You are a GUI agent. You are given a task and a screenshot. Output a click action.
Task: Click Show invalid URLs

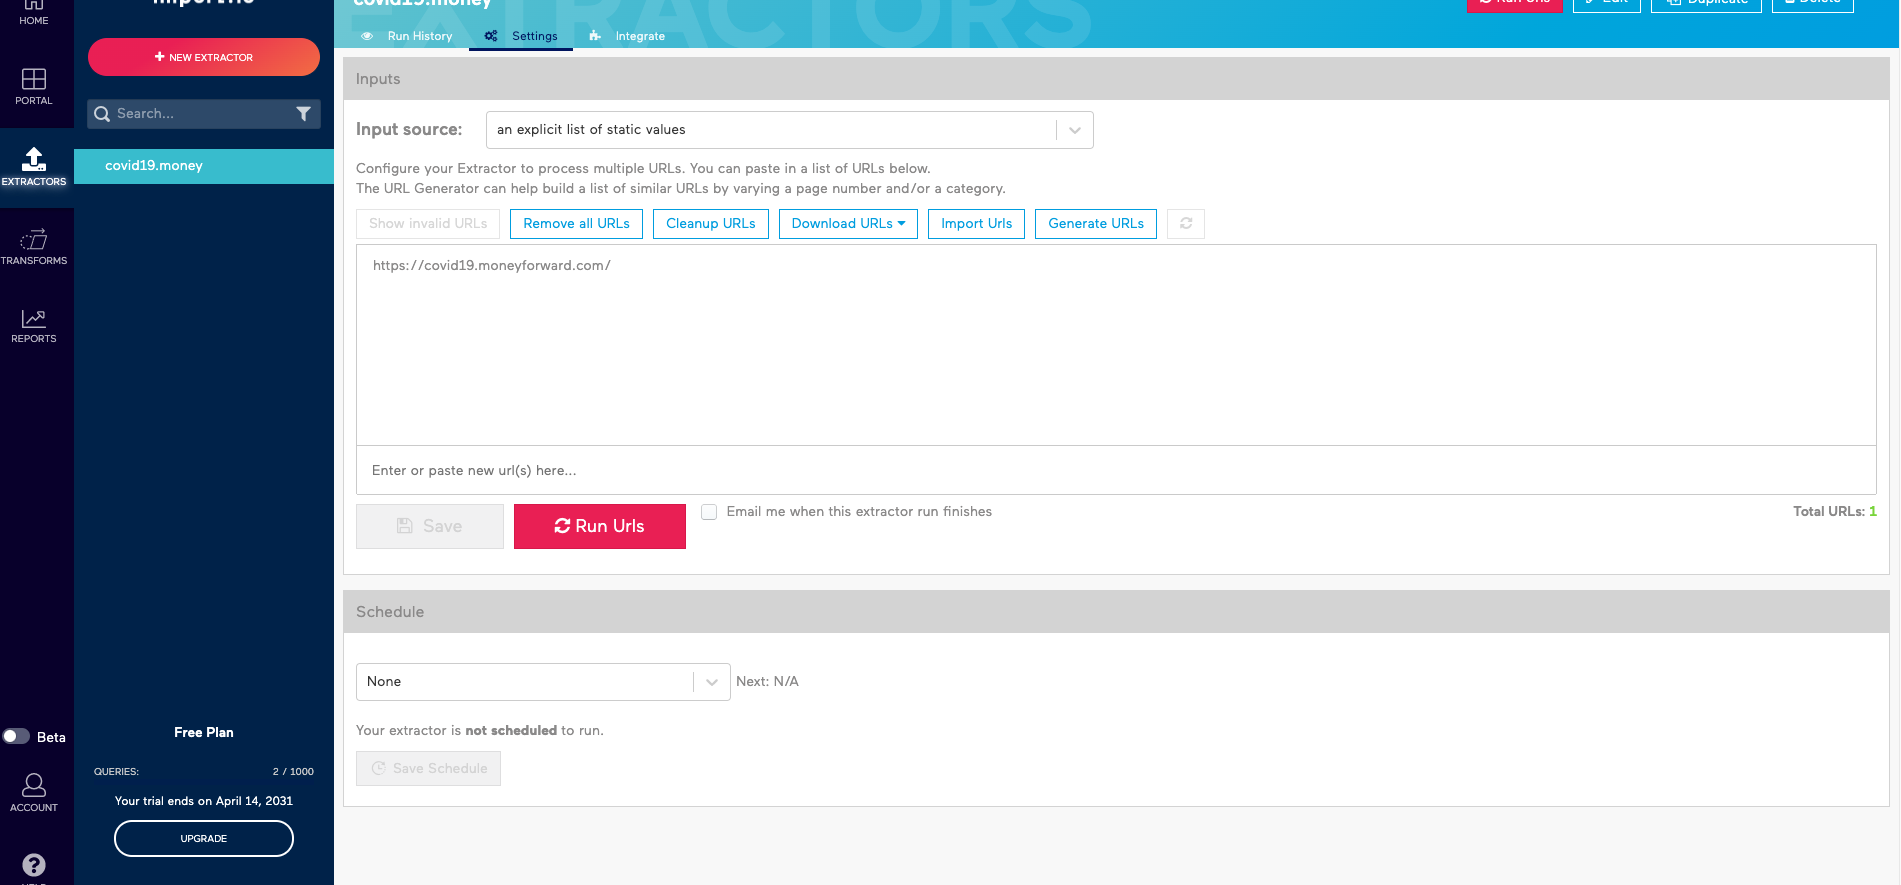click(x=428, y=224)
